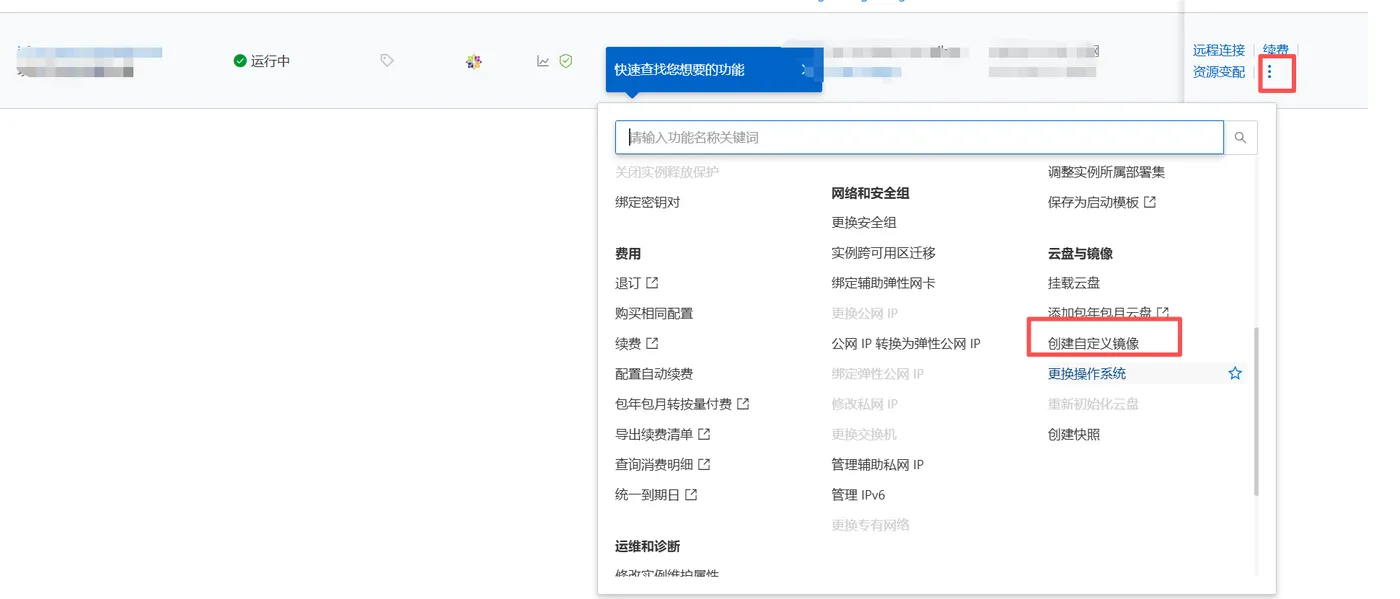Star the 更换操作系统 item as favorite
This screenshot has height=599, width=1400.
coord(1235,374)
